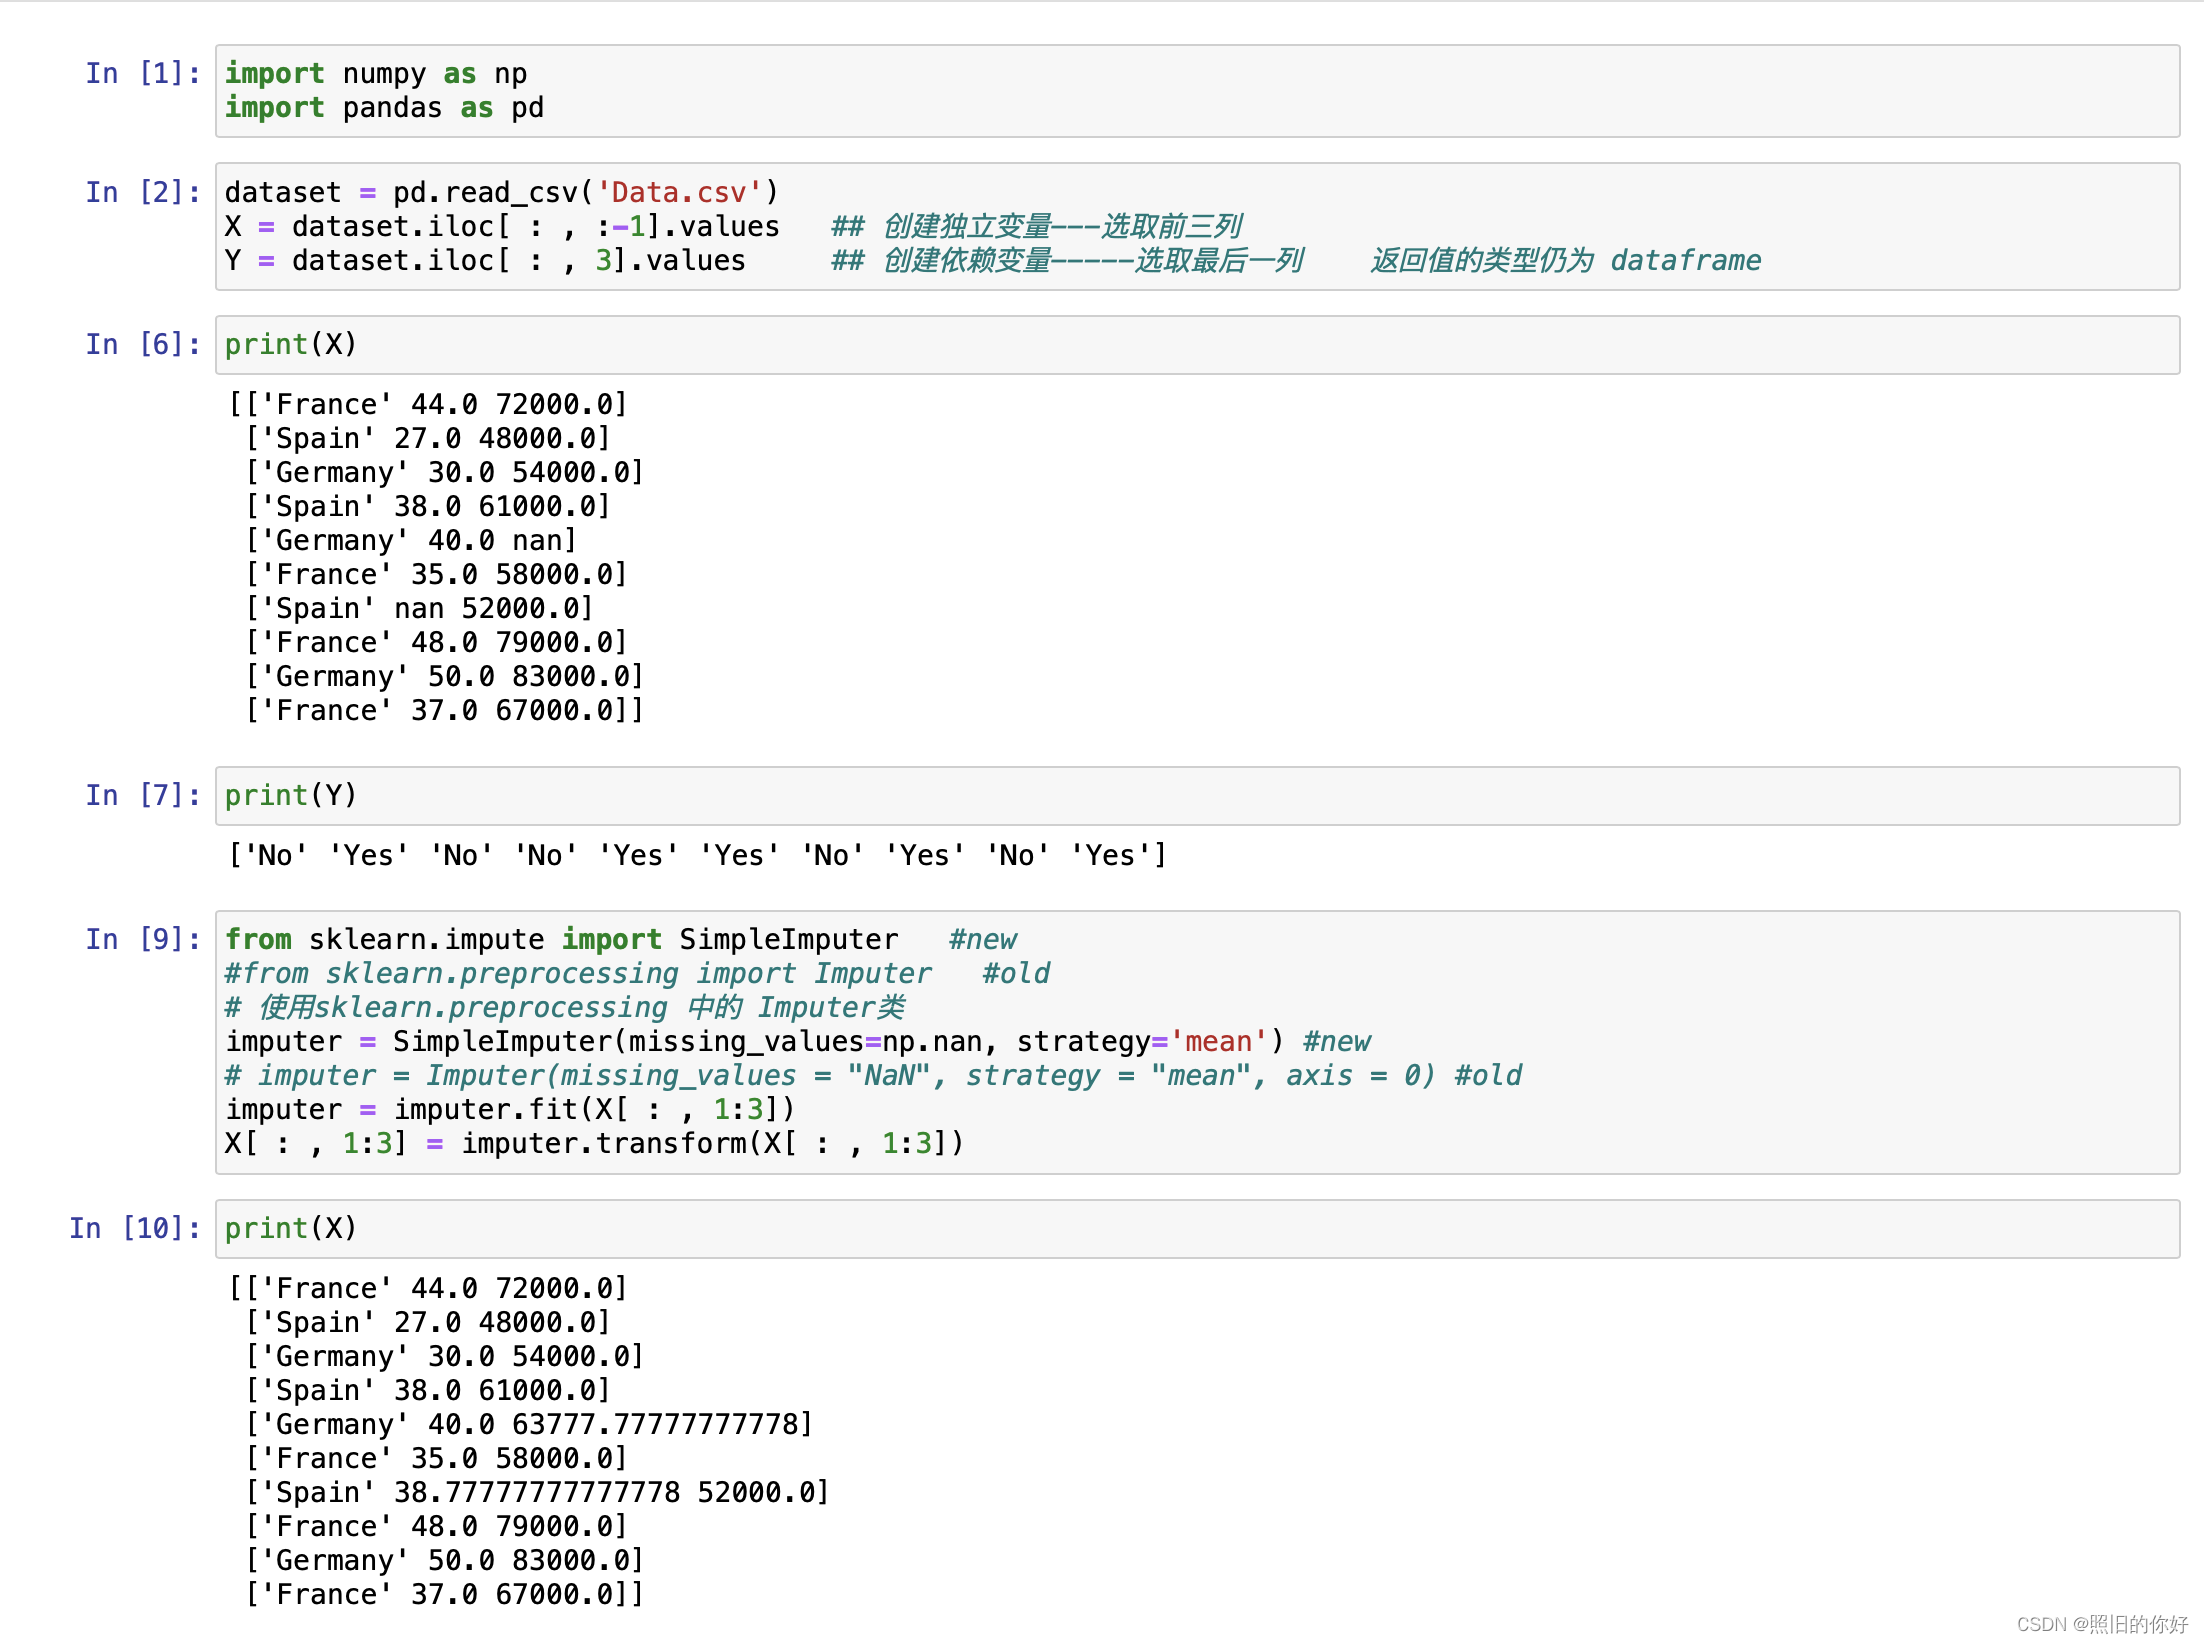The width and height of the screenshot is (2204, 1644).
Task: Click the read_csv code cell
Action: (x=1197, y=227)
